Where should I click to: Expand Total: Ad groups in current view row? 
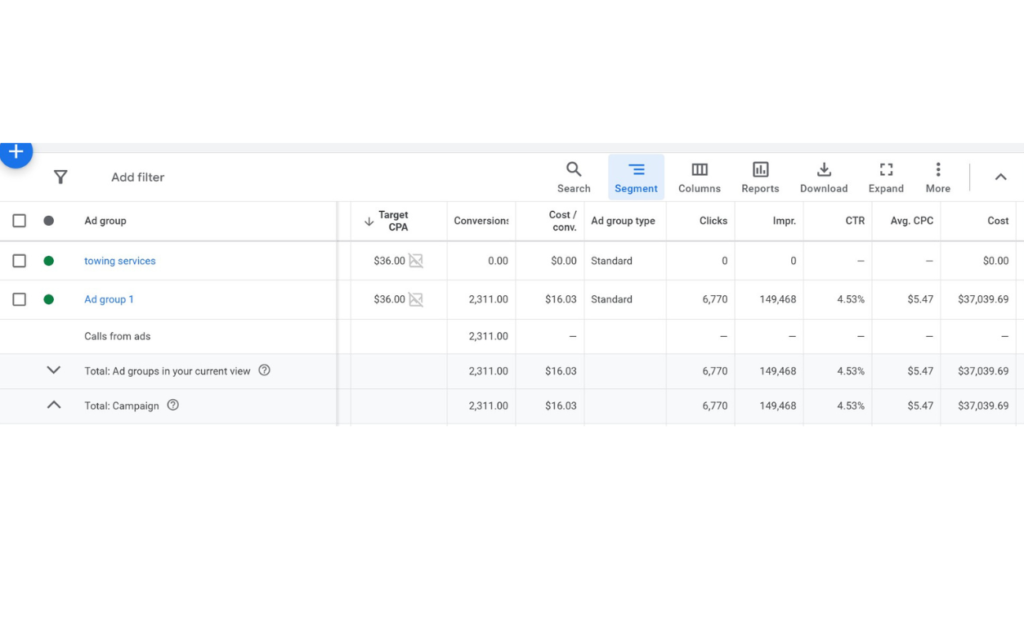pos(54,370)
